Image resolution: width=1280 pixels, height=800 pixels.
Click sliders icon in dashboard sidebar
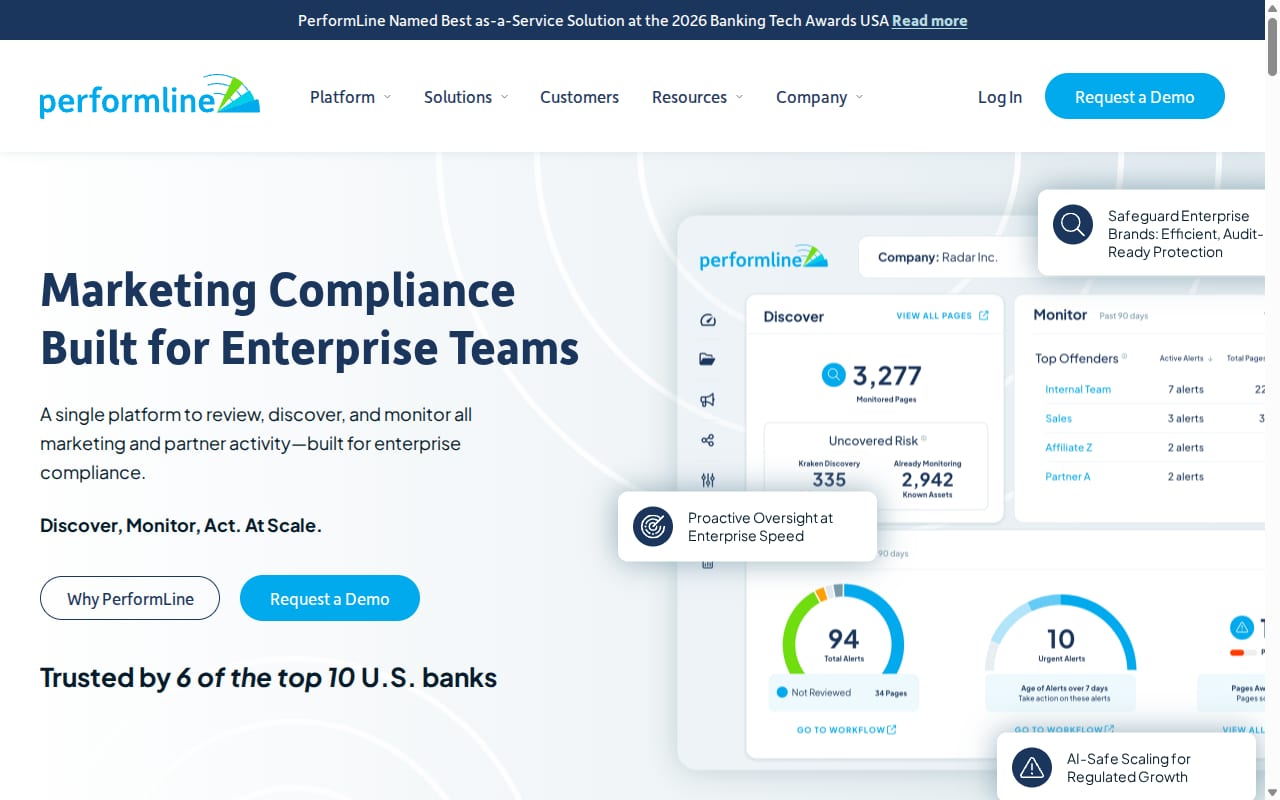[708, 480]
